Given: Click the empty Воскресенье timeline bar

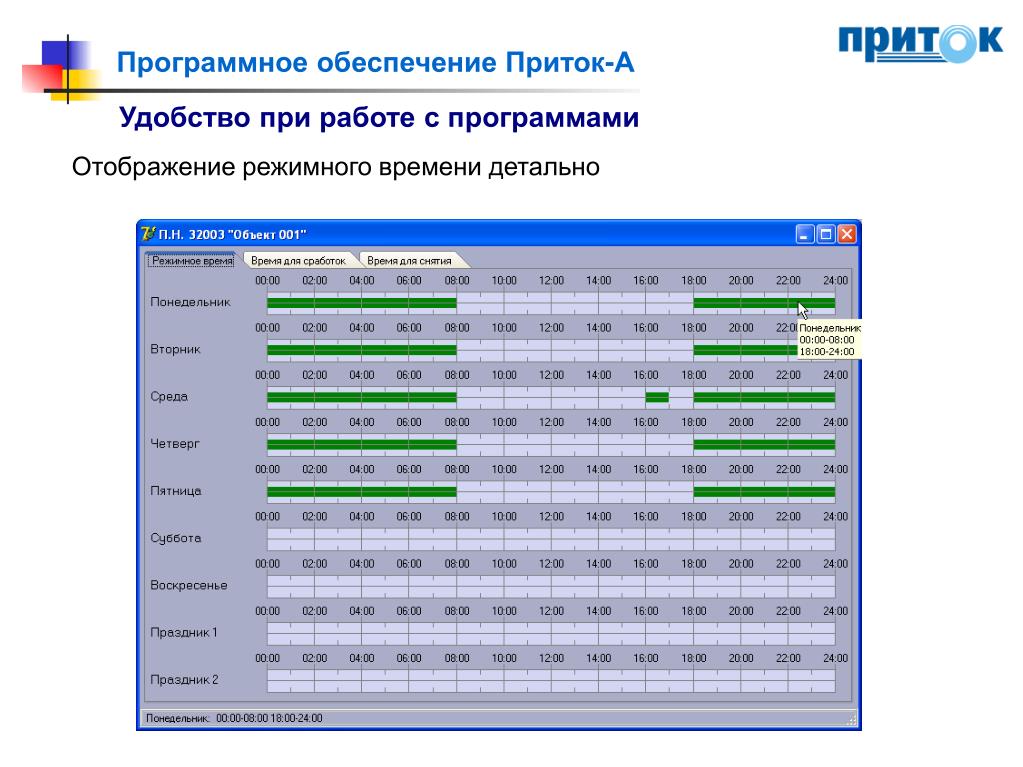Looking at the screenshot, I should pos(551,586).
